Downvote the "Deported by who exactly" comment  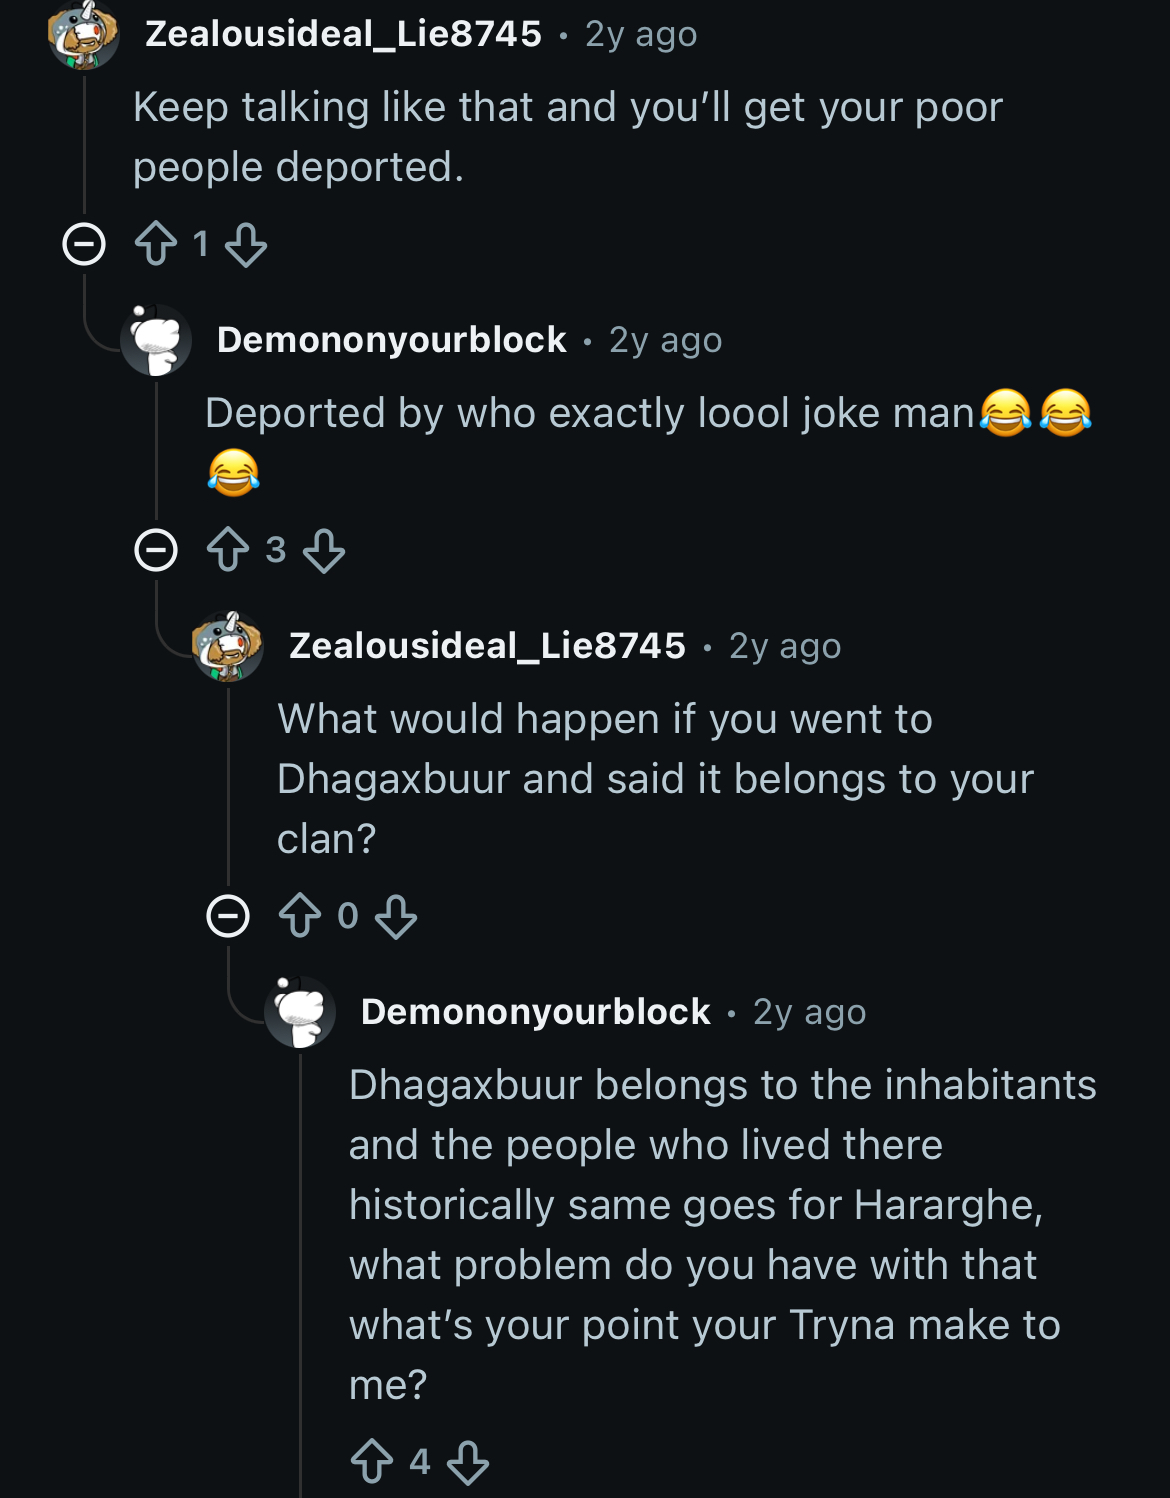pos(324,550)
